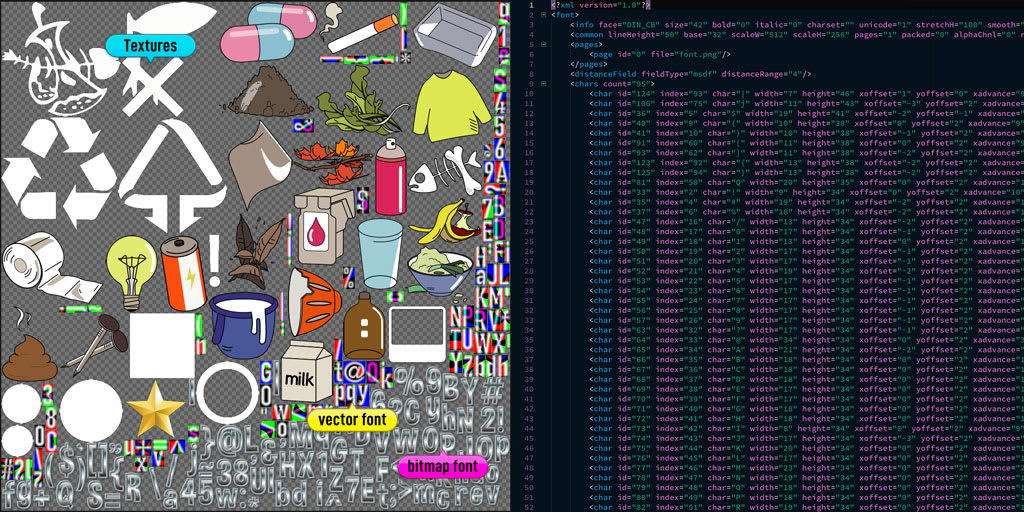Click the white solid square sprite
The width and height of the screenshot is (1024, 512).
click(x=162, y=345)
